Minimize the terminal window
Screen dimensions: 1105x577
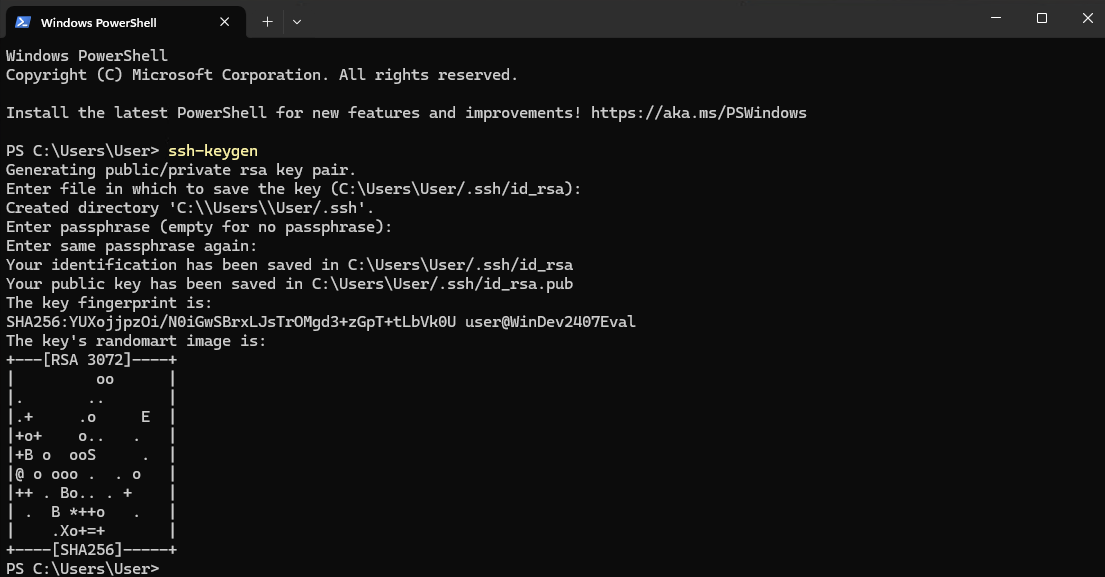pos(996,18)
